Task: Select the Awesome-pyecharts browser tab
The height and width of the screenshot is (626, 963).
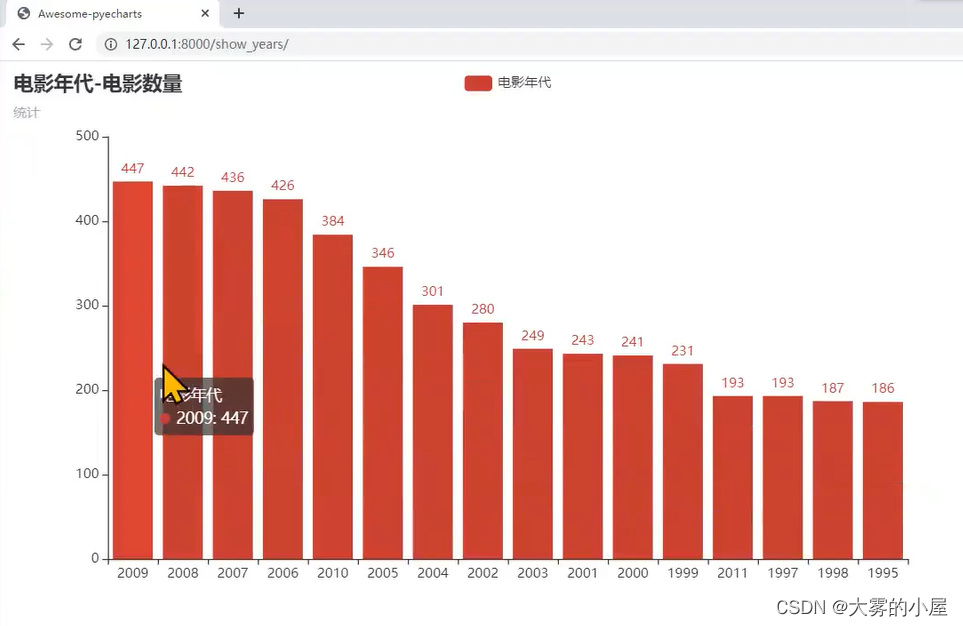Action: point(113,14)
